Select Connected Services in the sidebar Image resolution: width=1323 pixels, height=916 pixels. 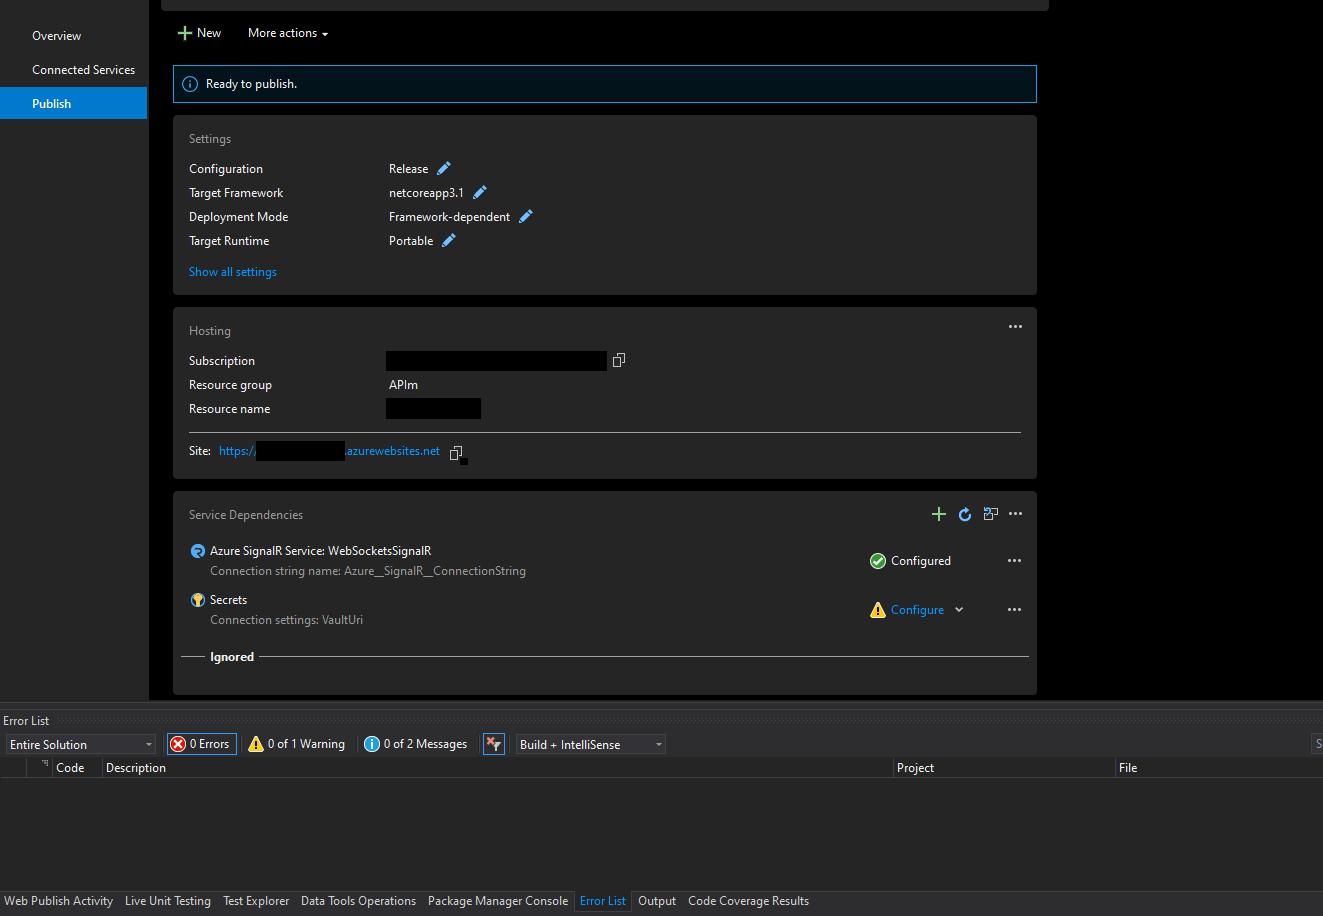point(83,70)
